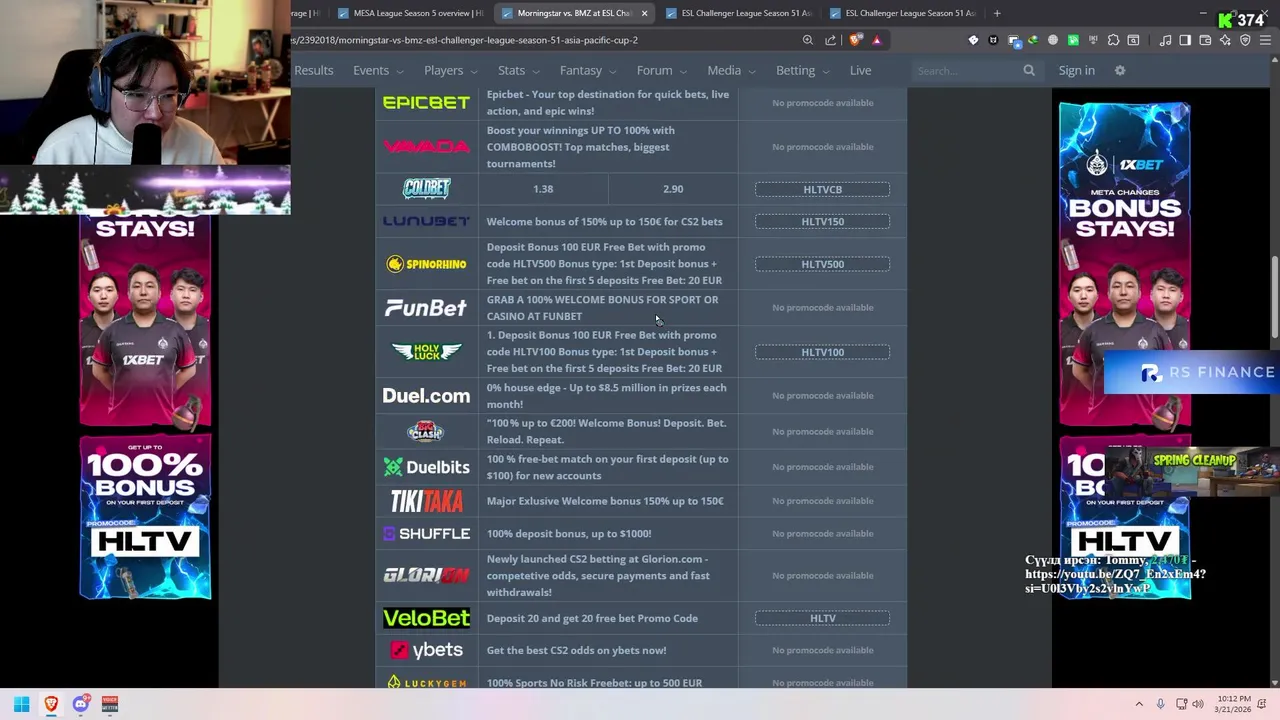The image size is (1280, 720).
Task: Open the browser hamburger menu
Action: pos(1265,40)
